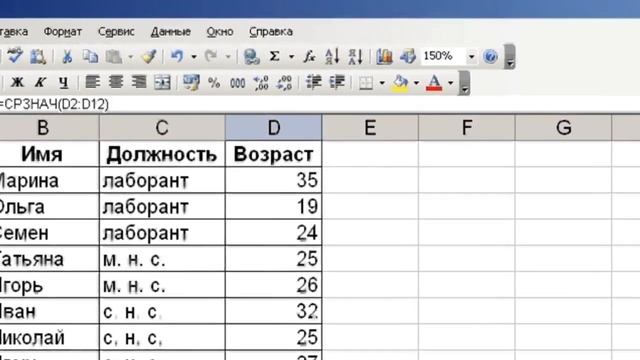Select column F header
The image size is (640, 360).
[x=467, y=128]
